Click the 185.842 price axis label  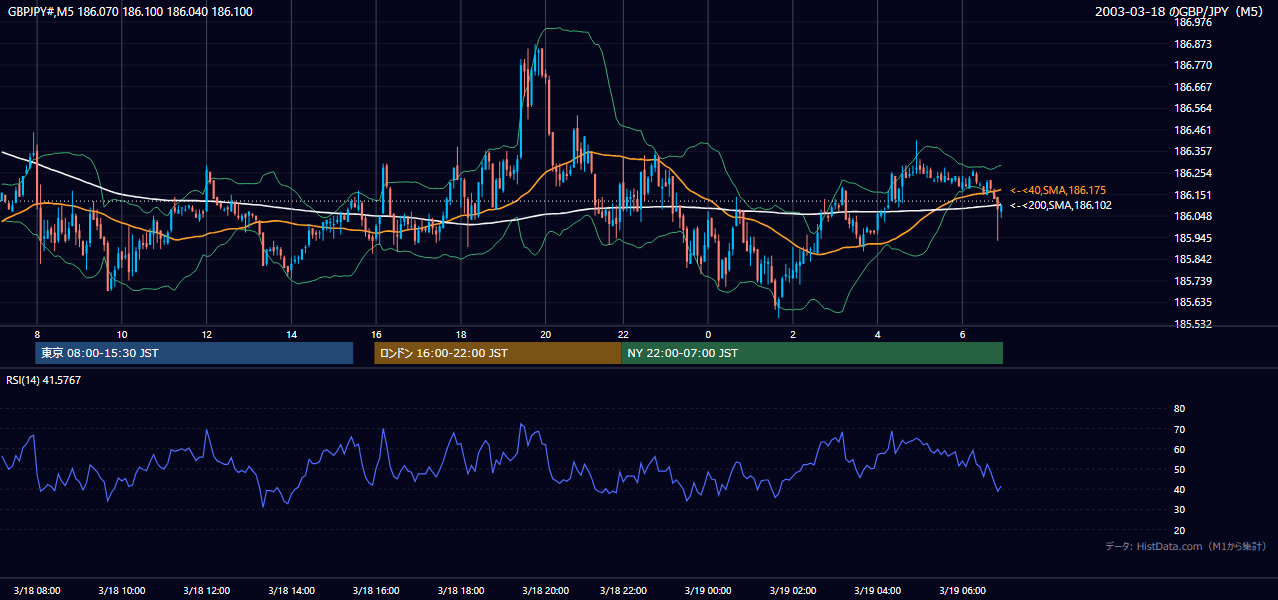click(1193, 259)
